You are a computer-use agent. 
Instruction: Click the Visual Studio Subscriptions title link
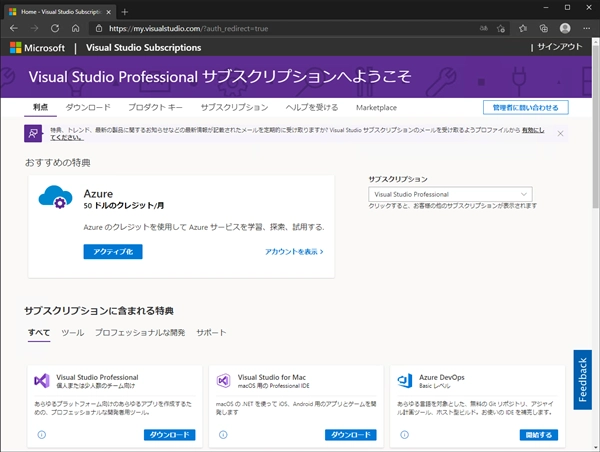tap(143, 47)
